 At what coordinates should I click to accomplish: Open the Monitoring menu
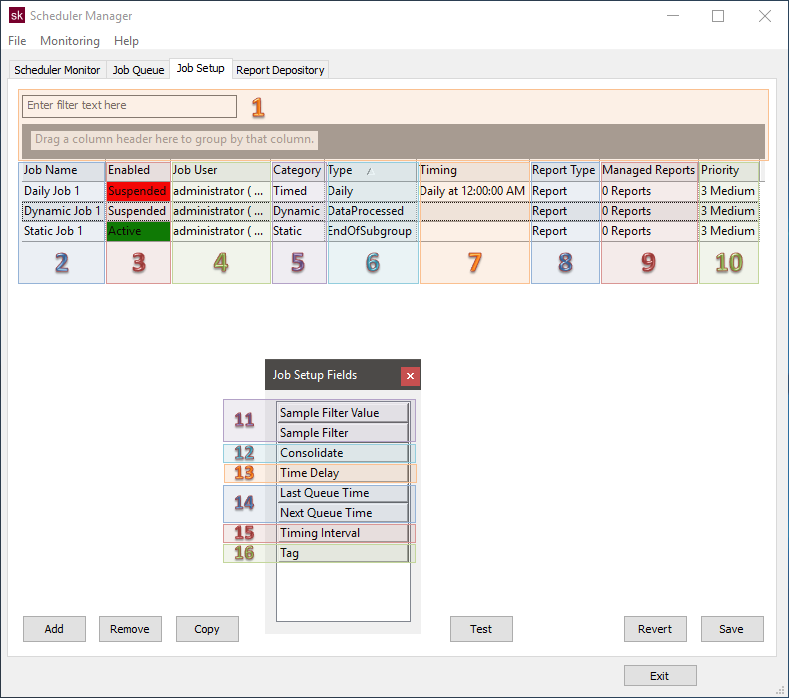[70, 41]
